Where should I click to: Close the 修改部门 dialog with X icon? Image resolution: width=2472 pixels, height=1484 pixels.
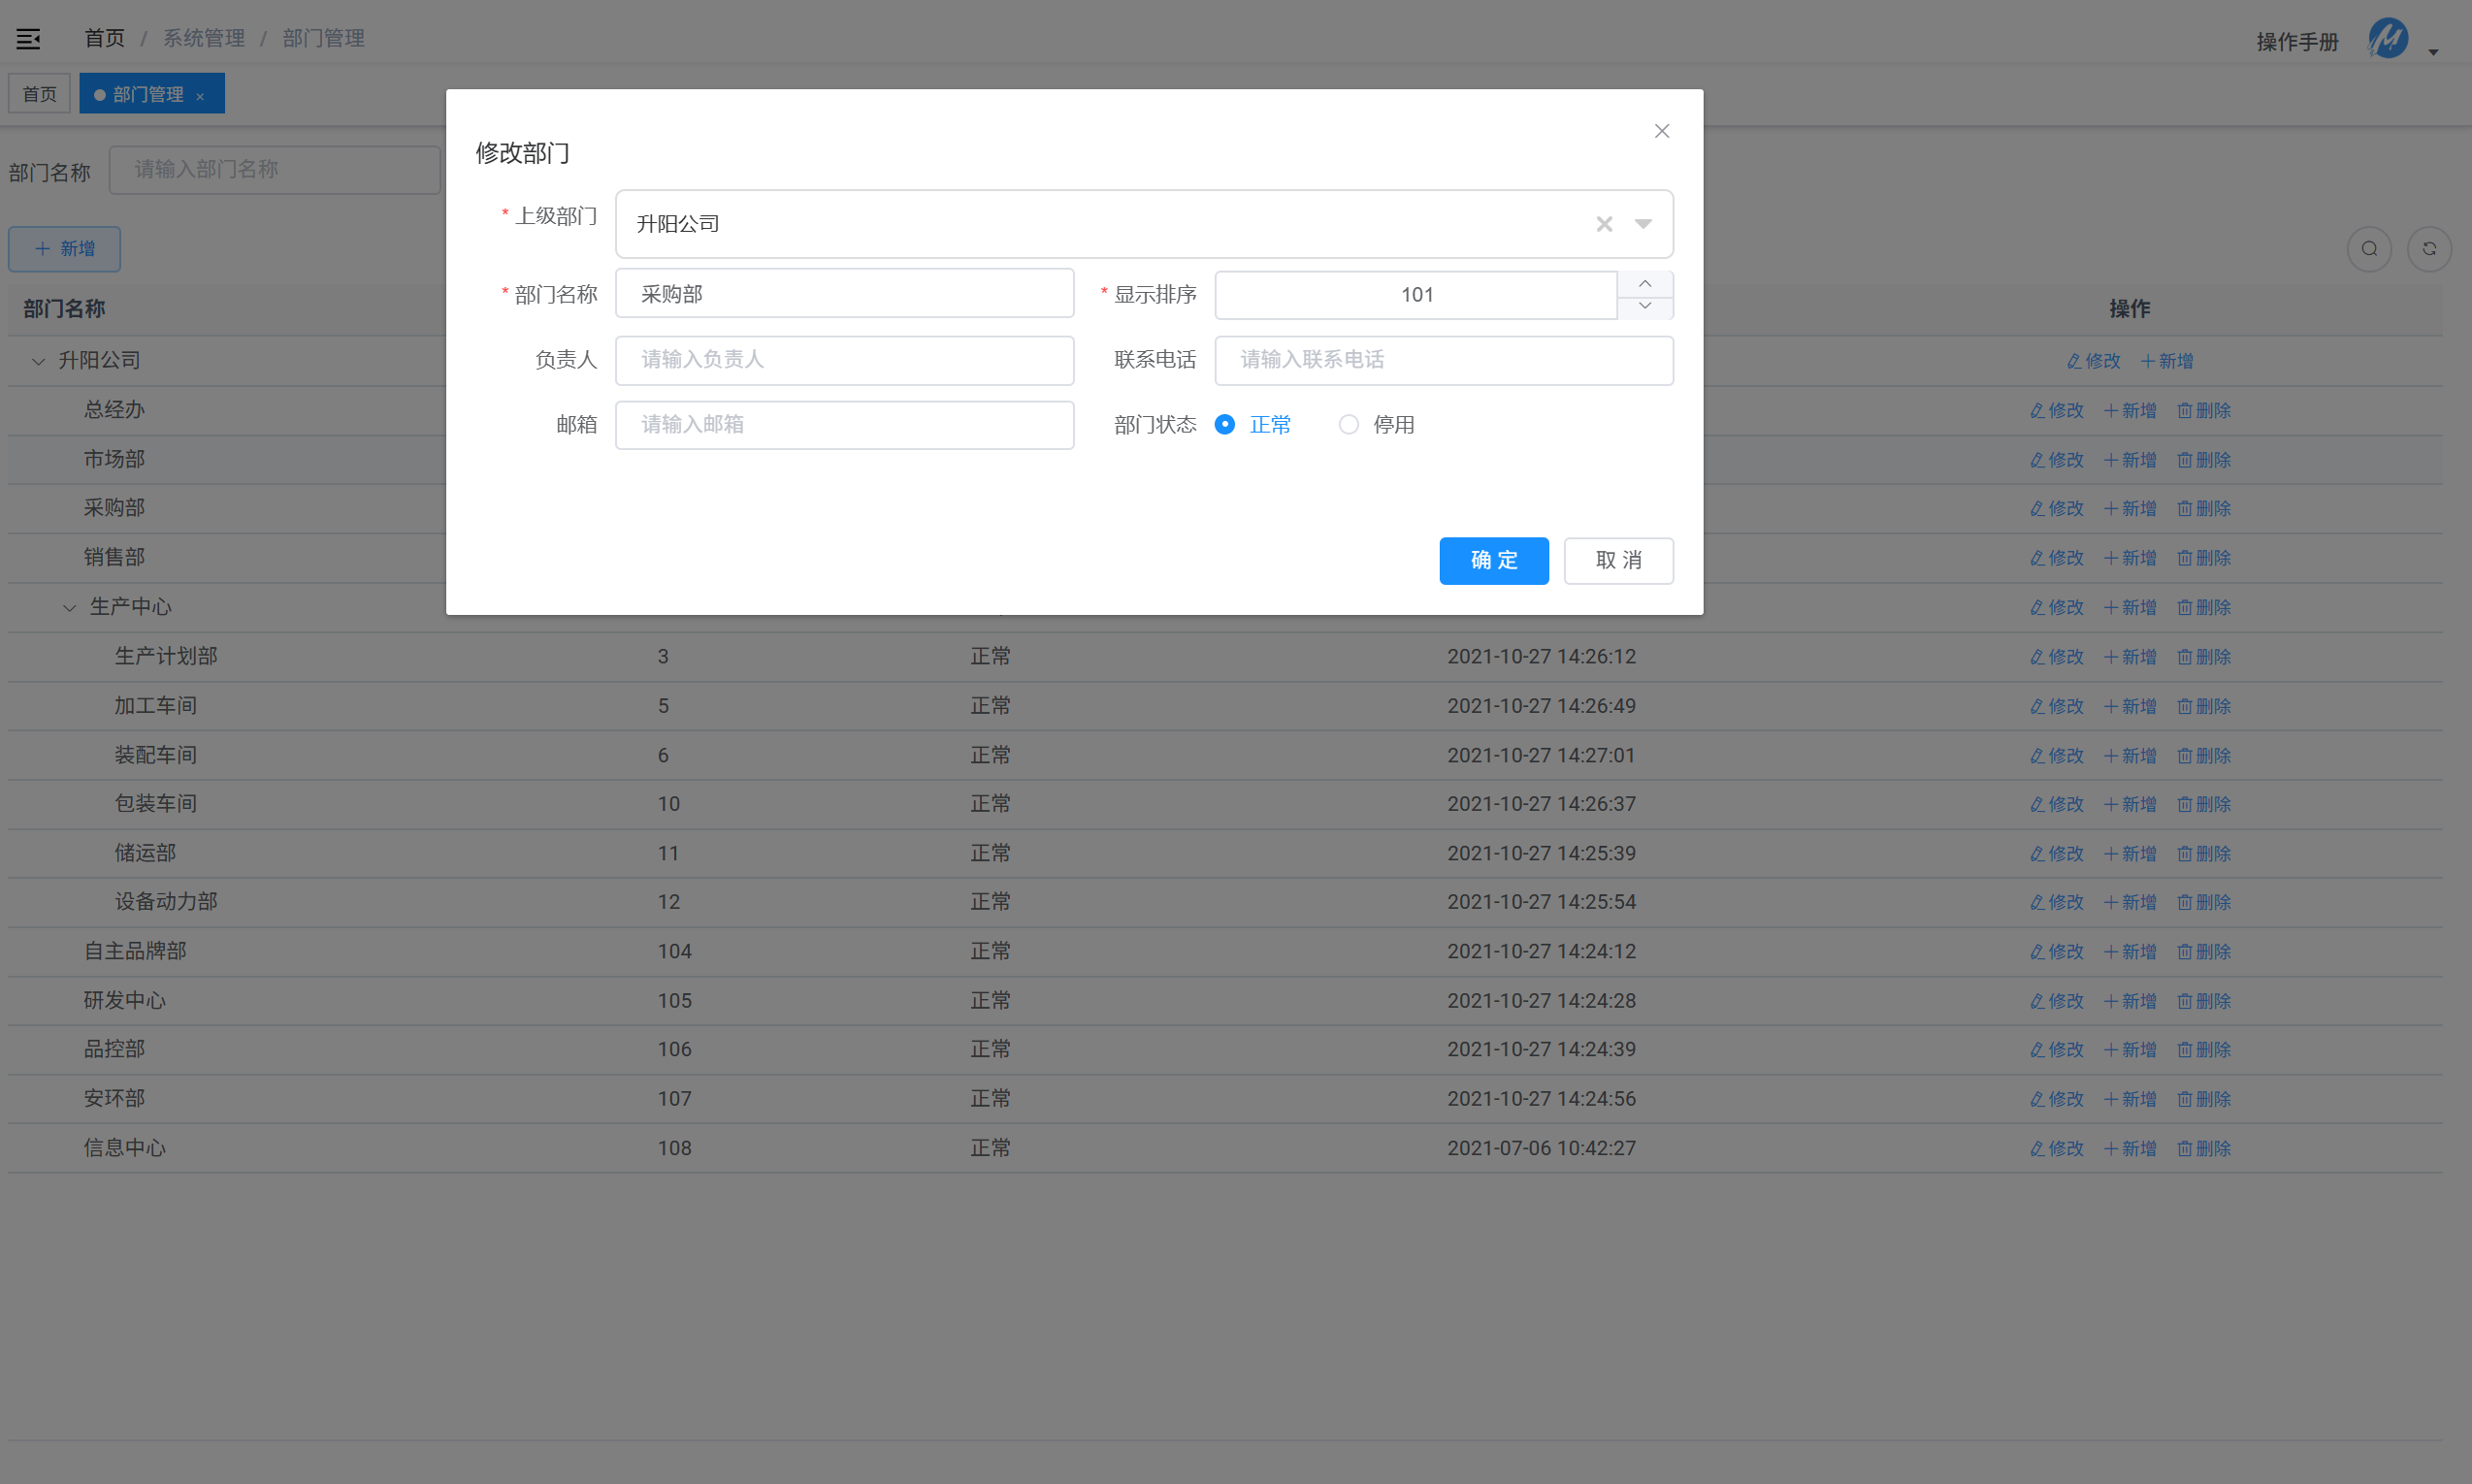coord(1662,131)
